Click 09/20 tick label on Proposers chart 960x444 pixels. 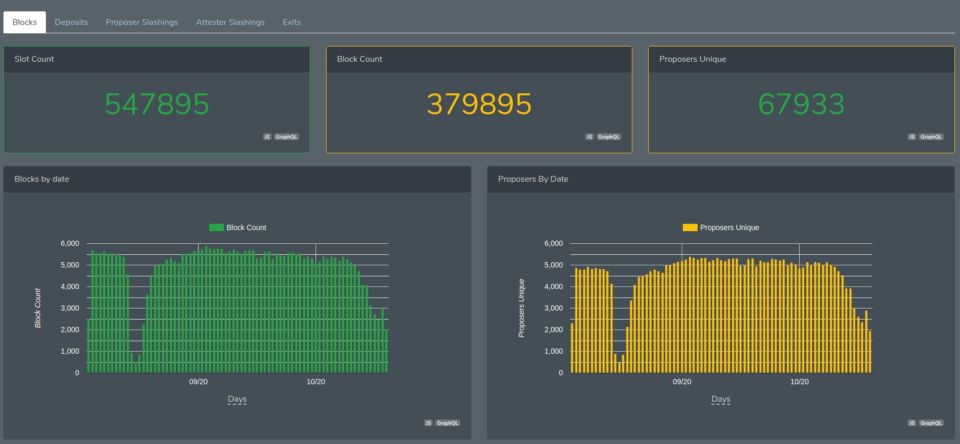682,382
